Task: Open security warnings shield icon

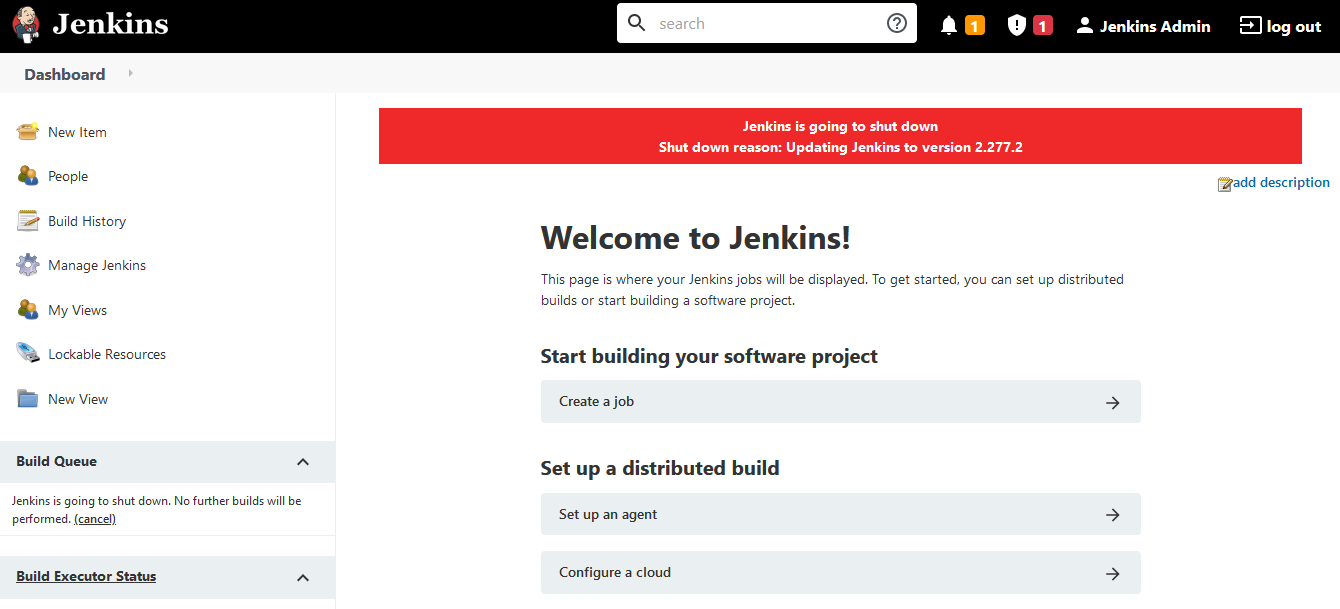Action: (x=1017, y=26)
